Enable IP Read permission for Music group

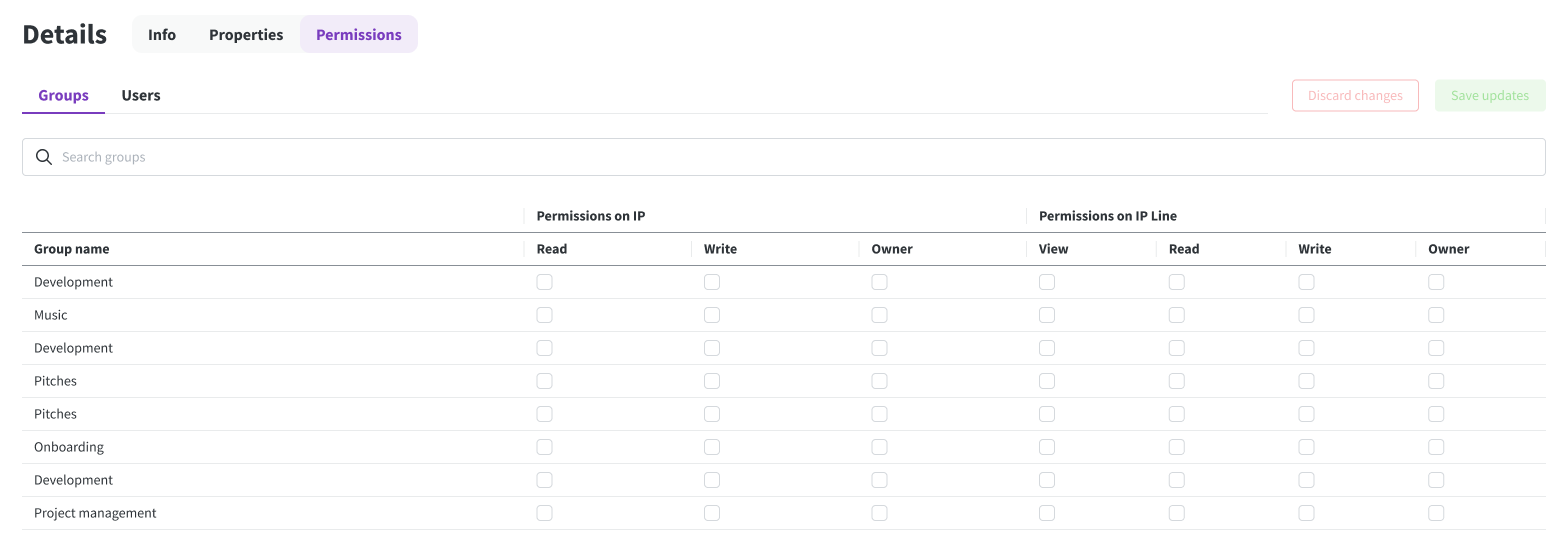click(544, 315)
